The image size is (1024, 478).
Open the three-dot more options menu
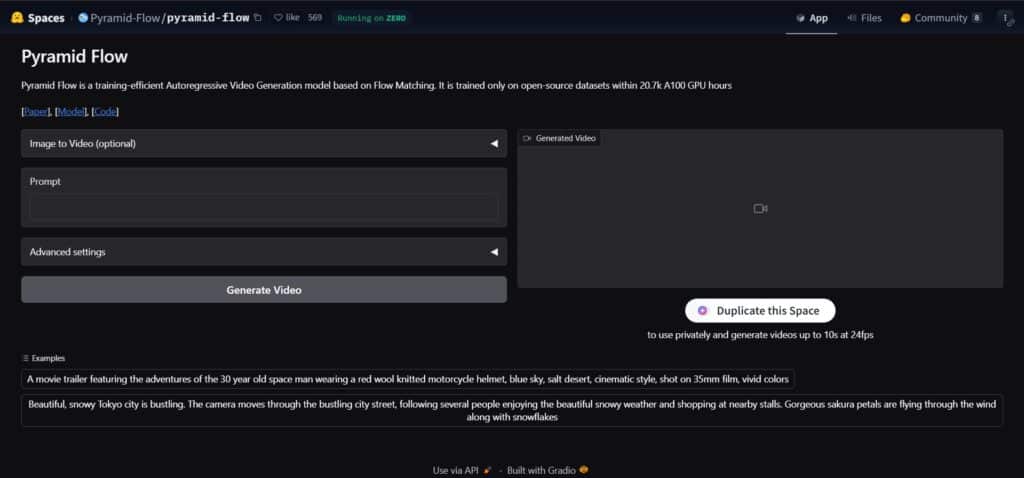pyautogui.click(x=1004, y=18)
